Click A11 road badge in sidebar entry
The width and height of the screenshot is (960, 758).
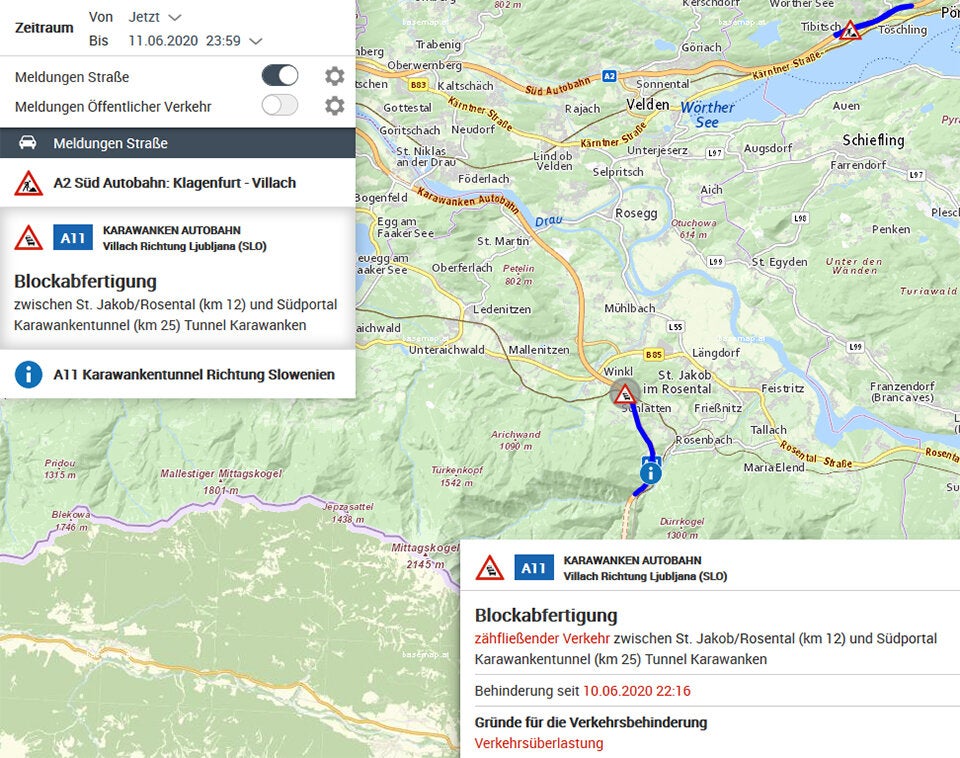[x=72, y=238]
